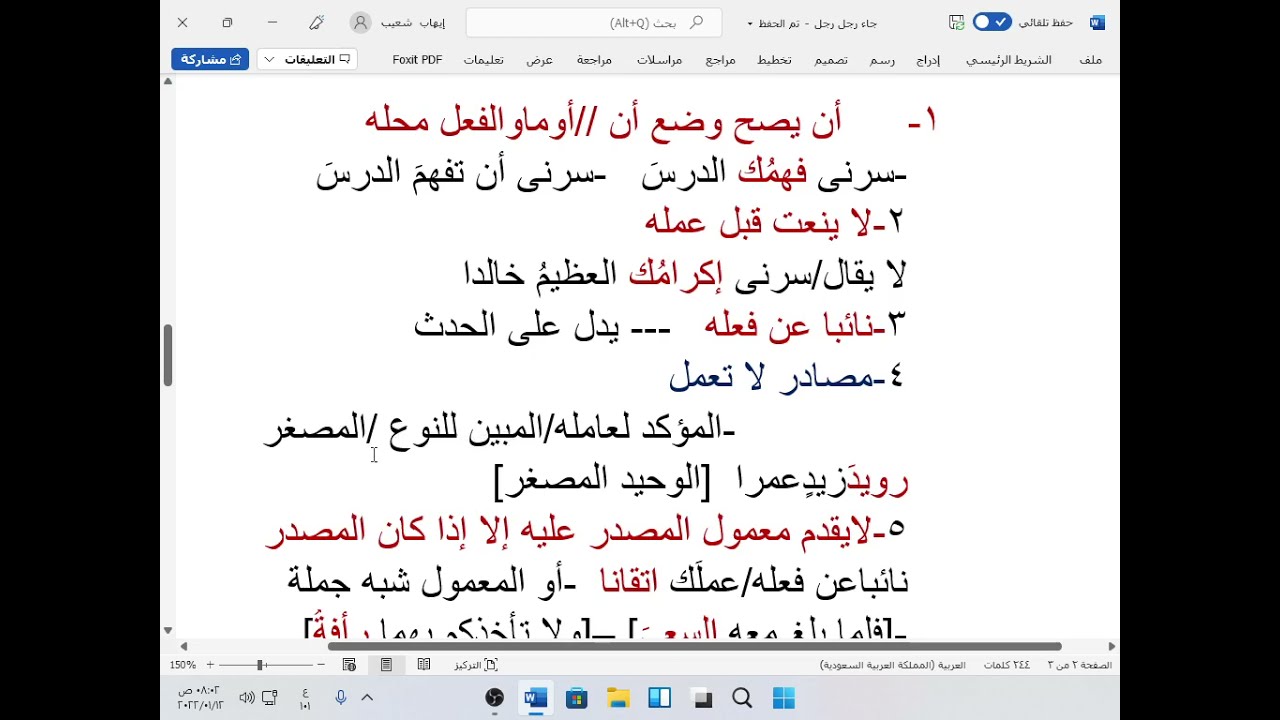
Task: Open the Draw (رسم) tab
Action: [882, 60]
